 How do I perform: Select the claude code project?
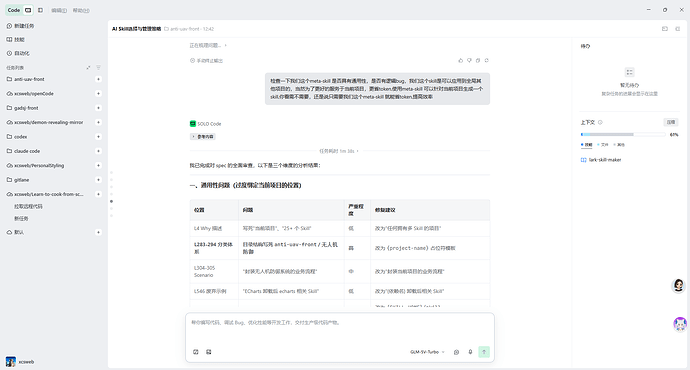tap(23, 151)
